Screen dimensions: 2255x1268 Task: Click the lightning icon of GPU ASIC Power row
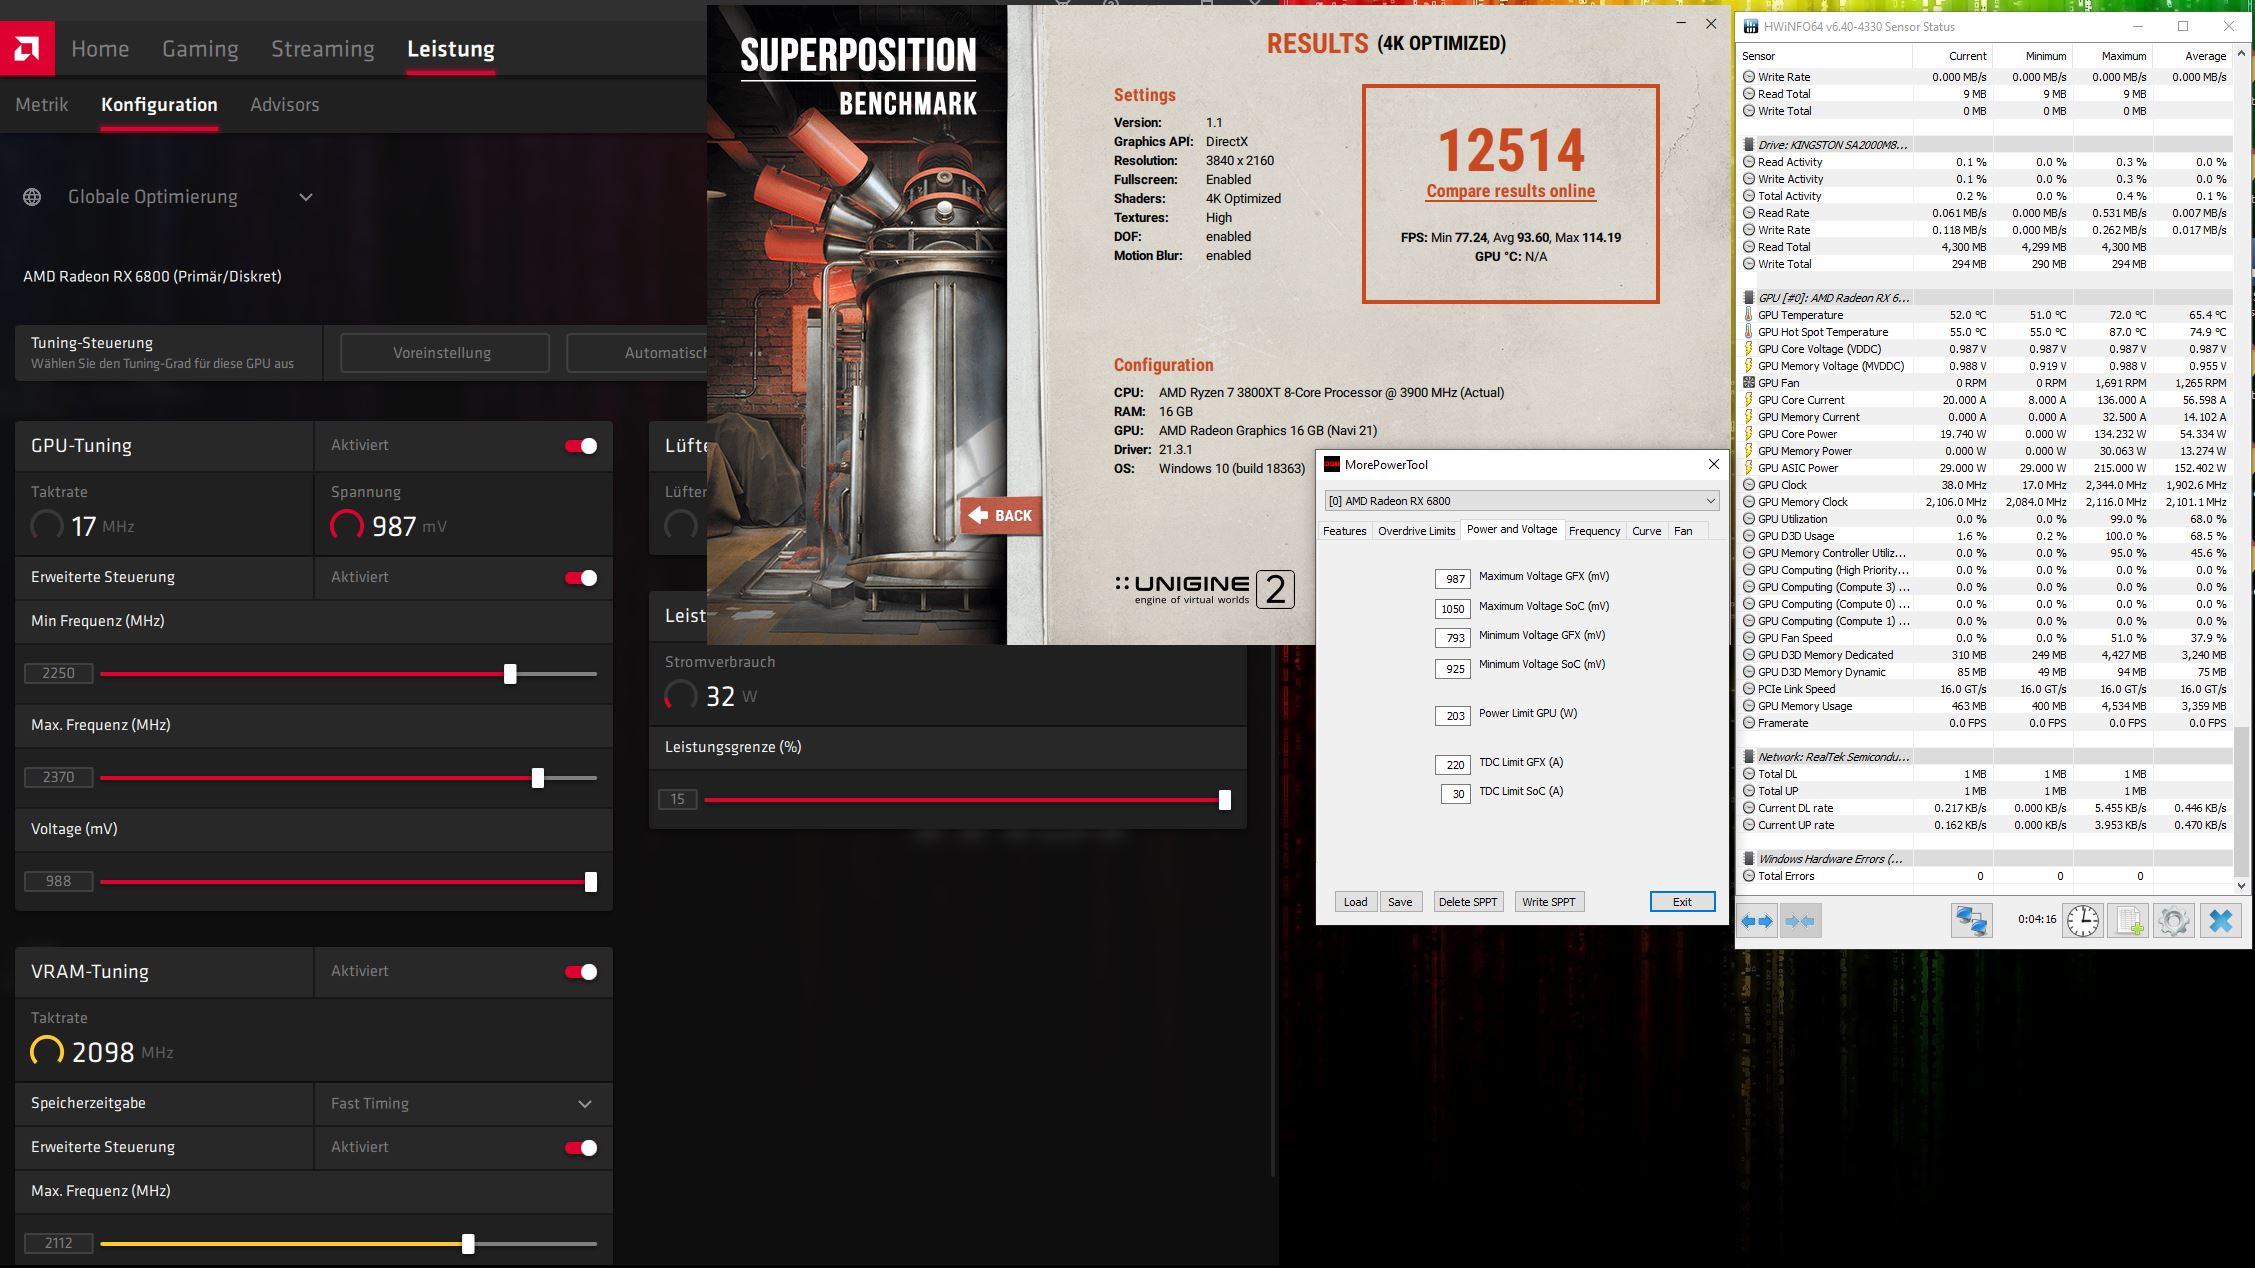(1749, 468)
